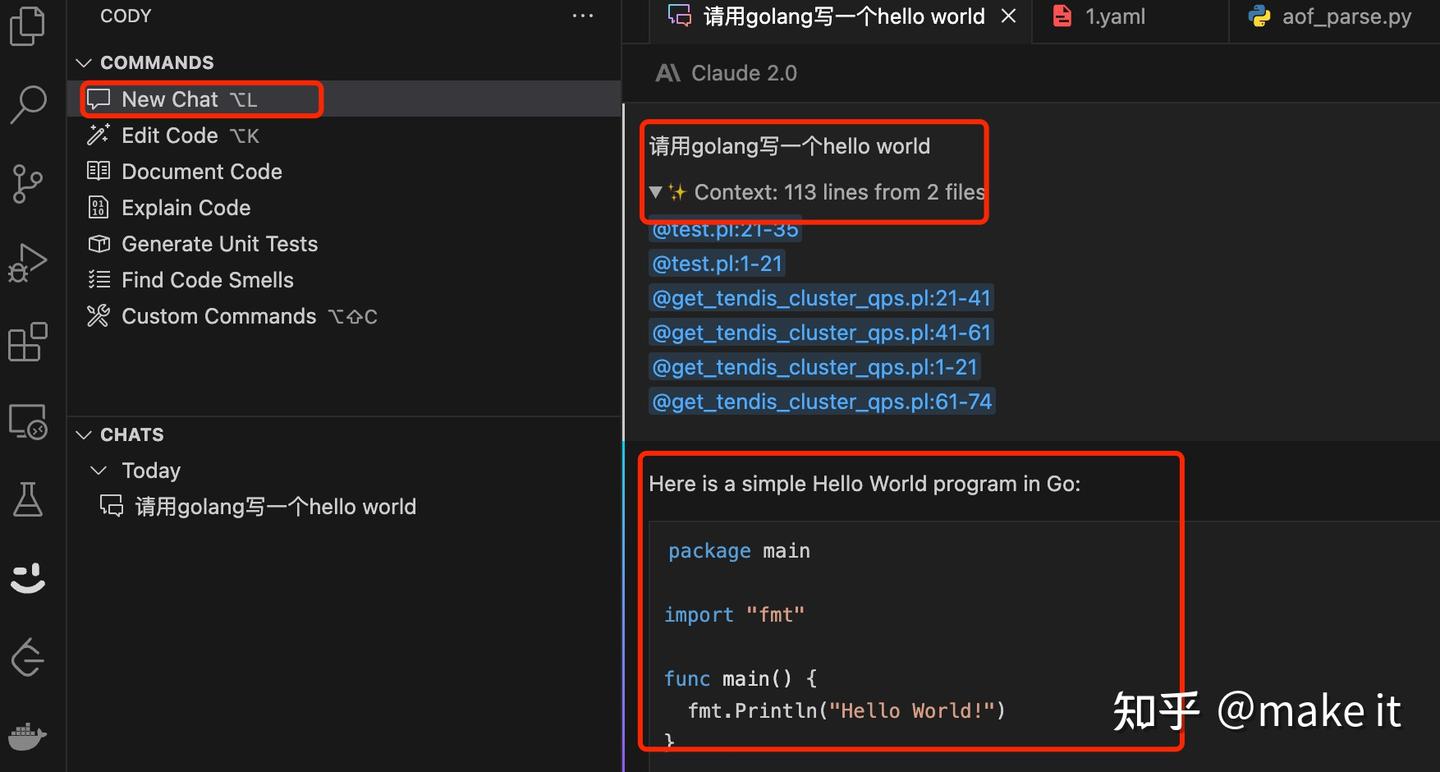Open the Cody extension sidebar

coord(27,578)
